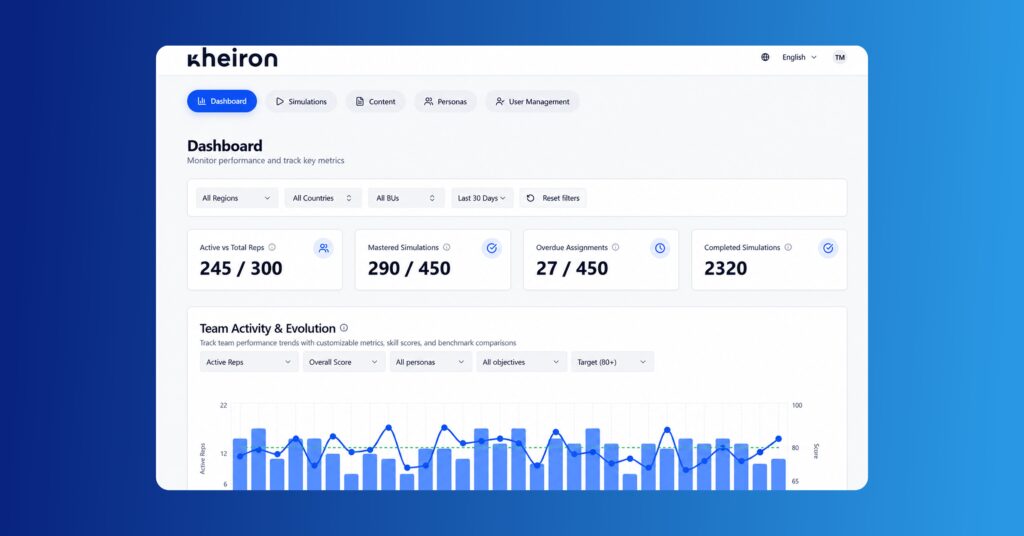Expand the All Countries filter
Viewport: 1024px width, 536px height.
323,198
